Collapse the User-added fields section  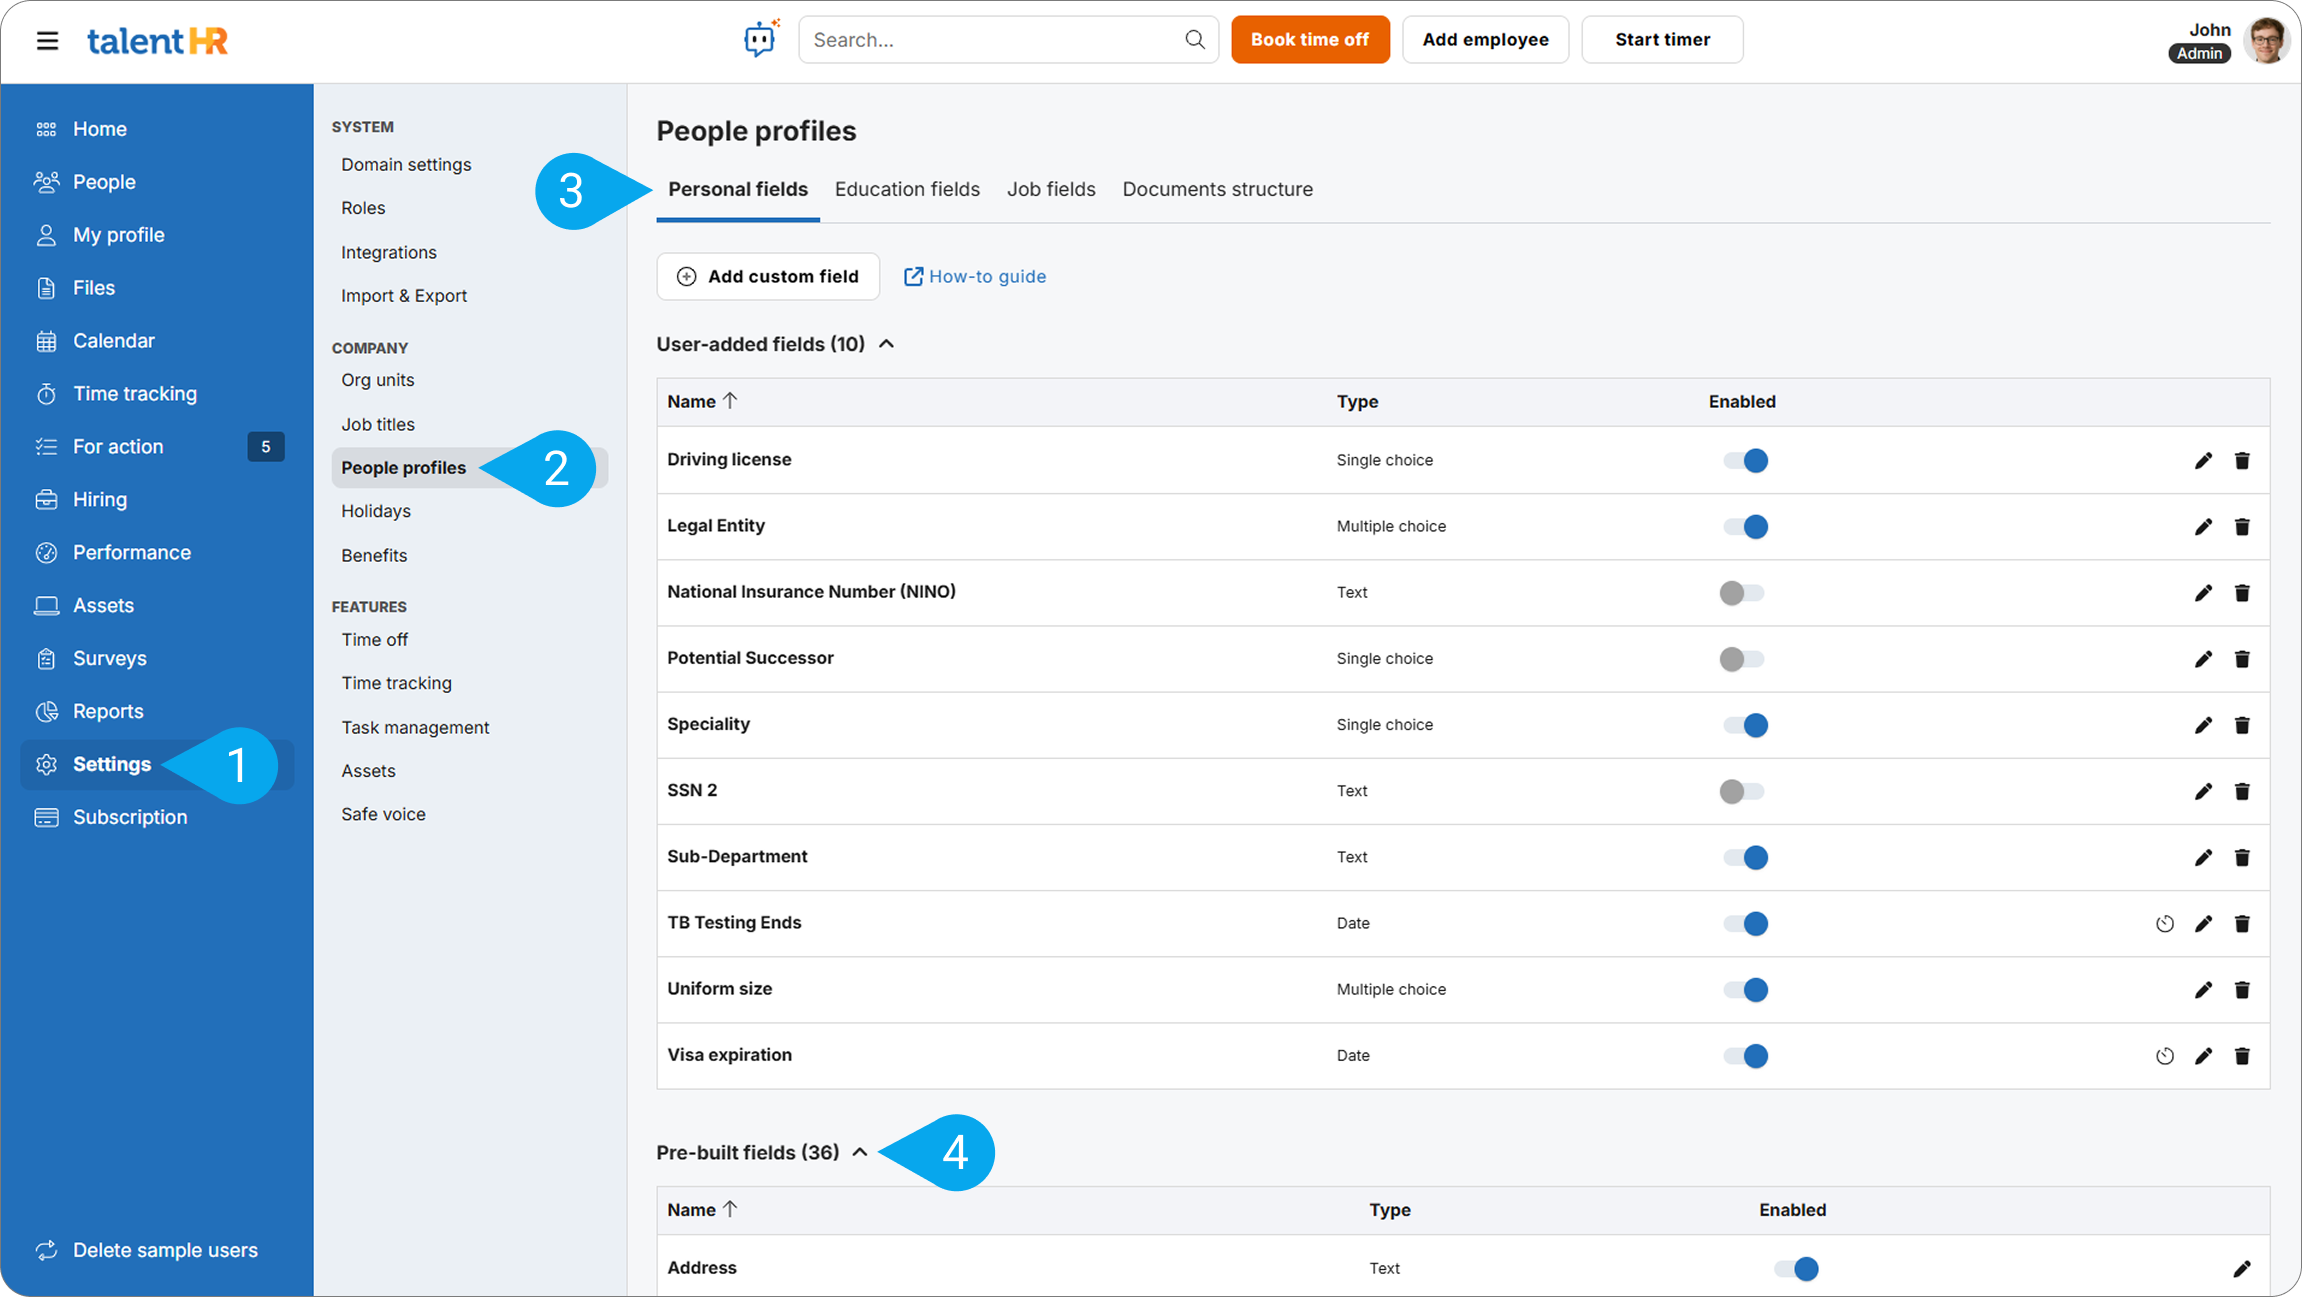pos(886,344)
